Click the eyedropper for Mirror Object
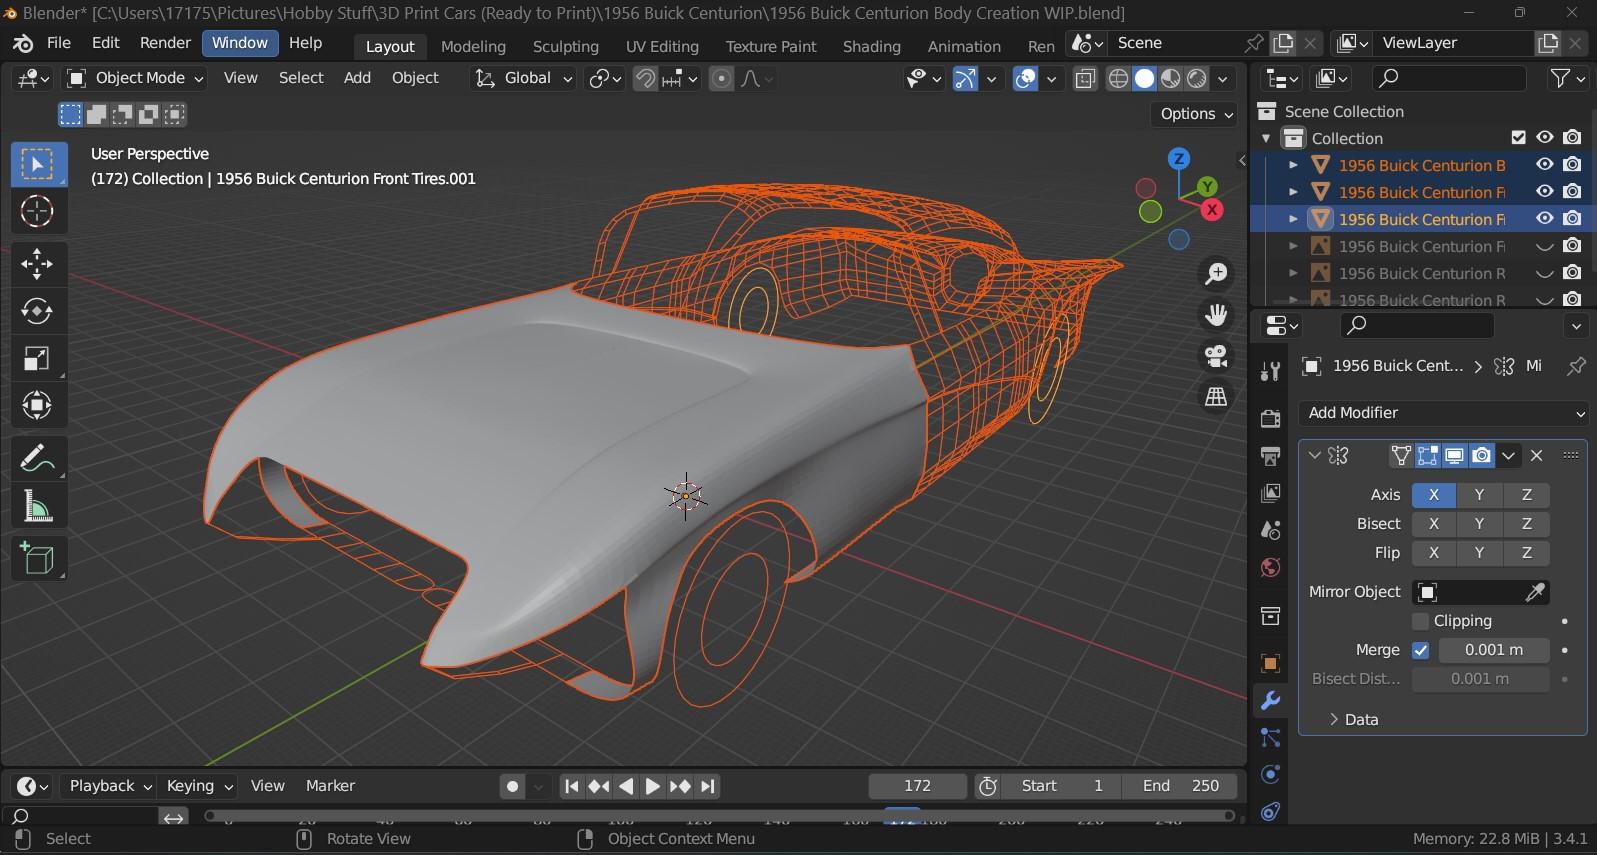1597x855 pixels. coord(1534,592)
